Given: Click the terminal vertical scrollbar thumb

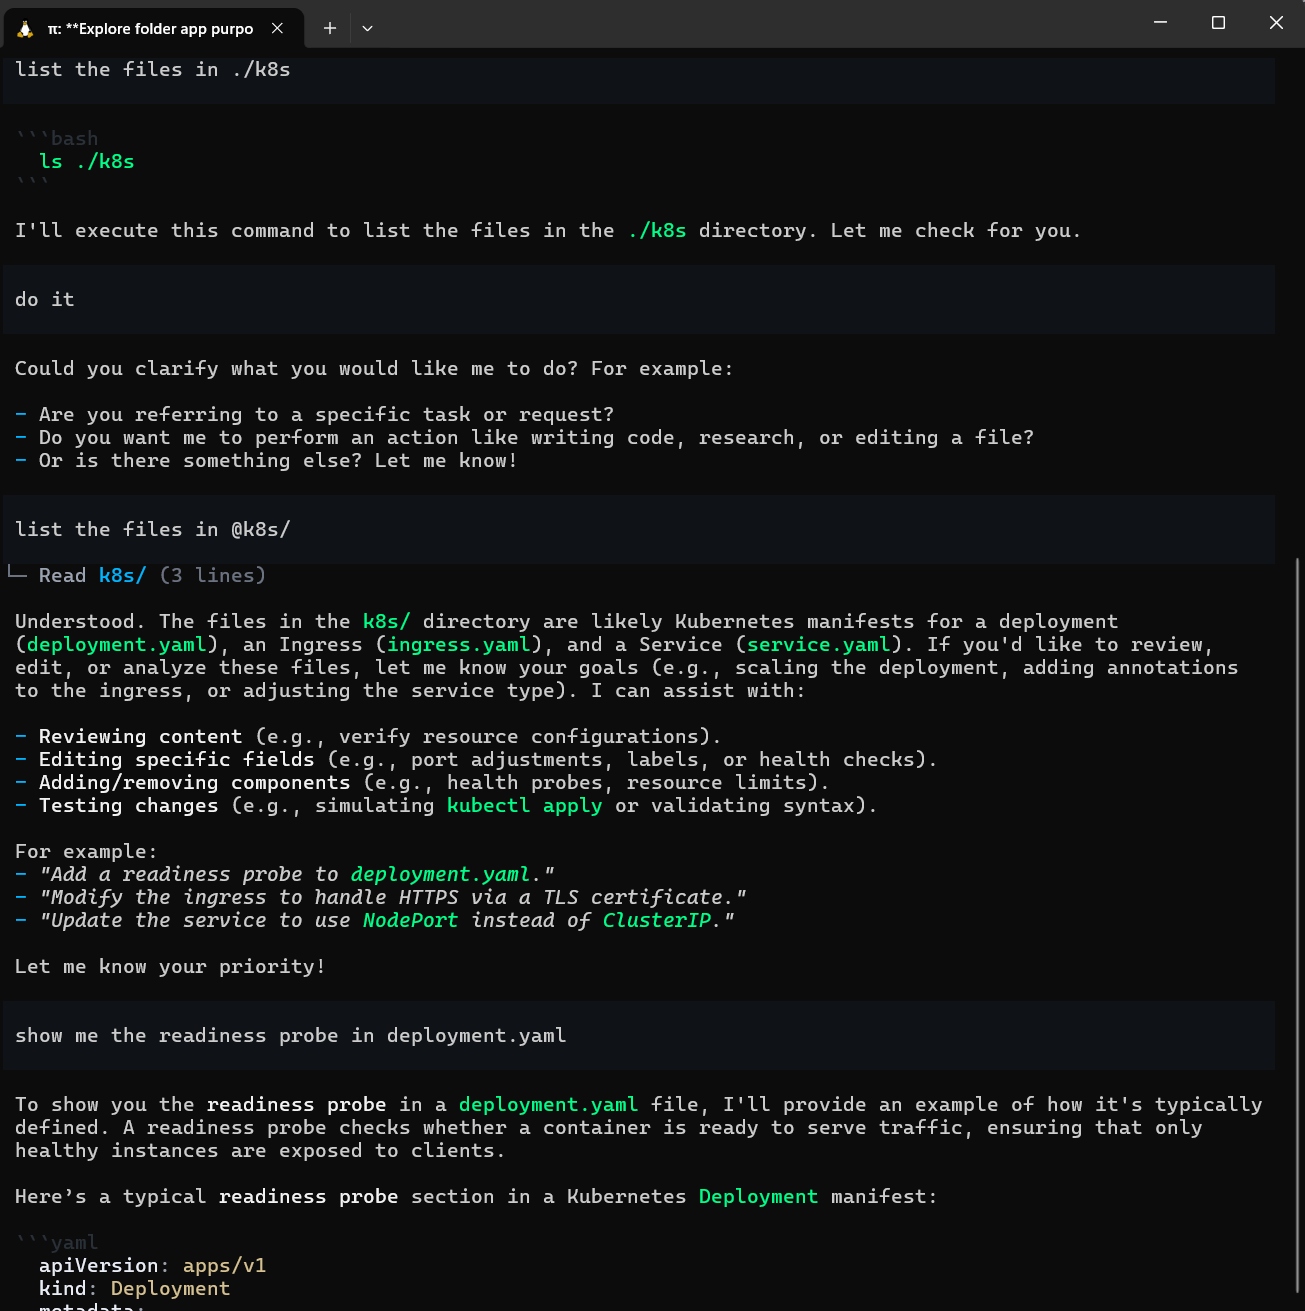Looking at the screenshot, I should click(x=1297, y=925).
